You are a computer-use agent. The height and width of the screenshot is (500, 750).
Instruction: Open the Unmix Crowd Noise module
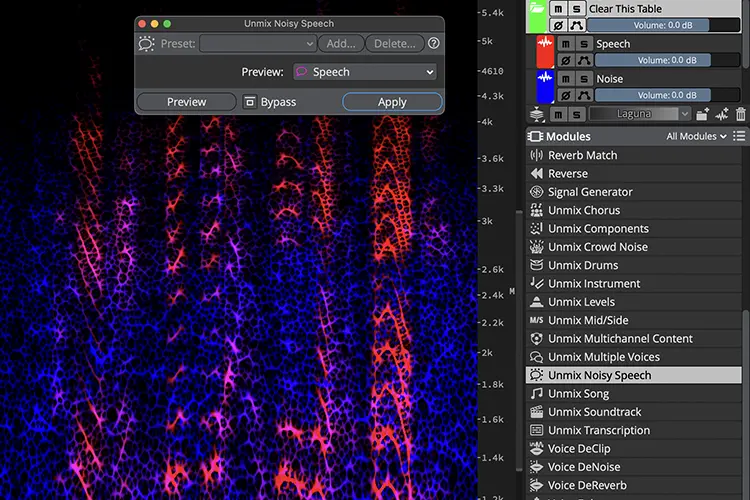634,247
